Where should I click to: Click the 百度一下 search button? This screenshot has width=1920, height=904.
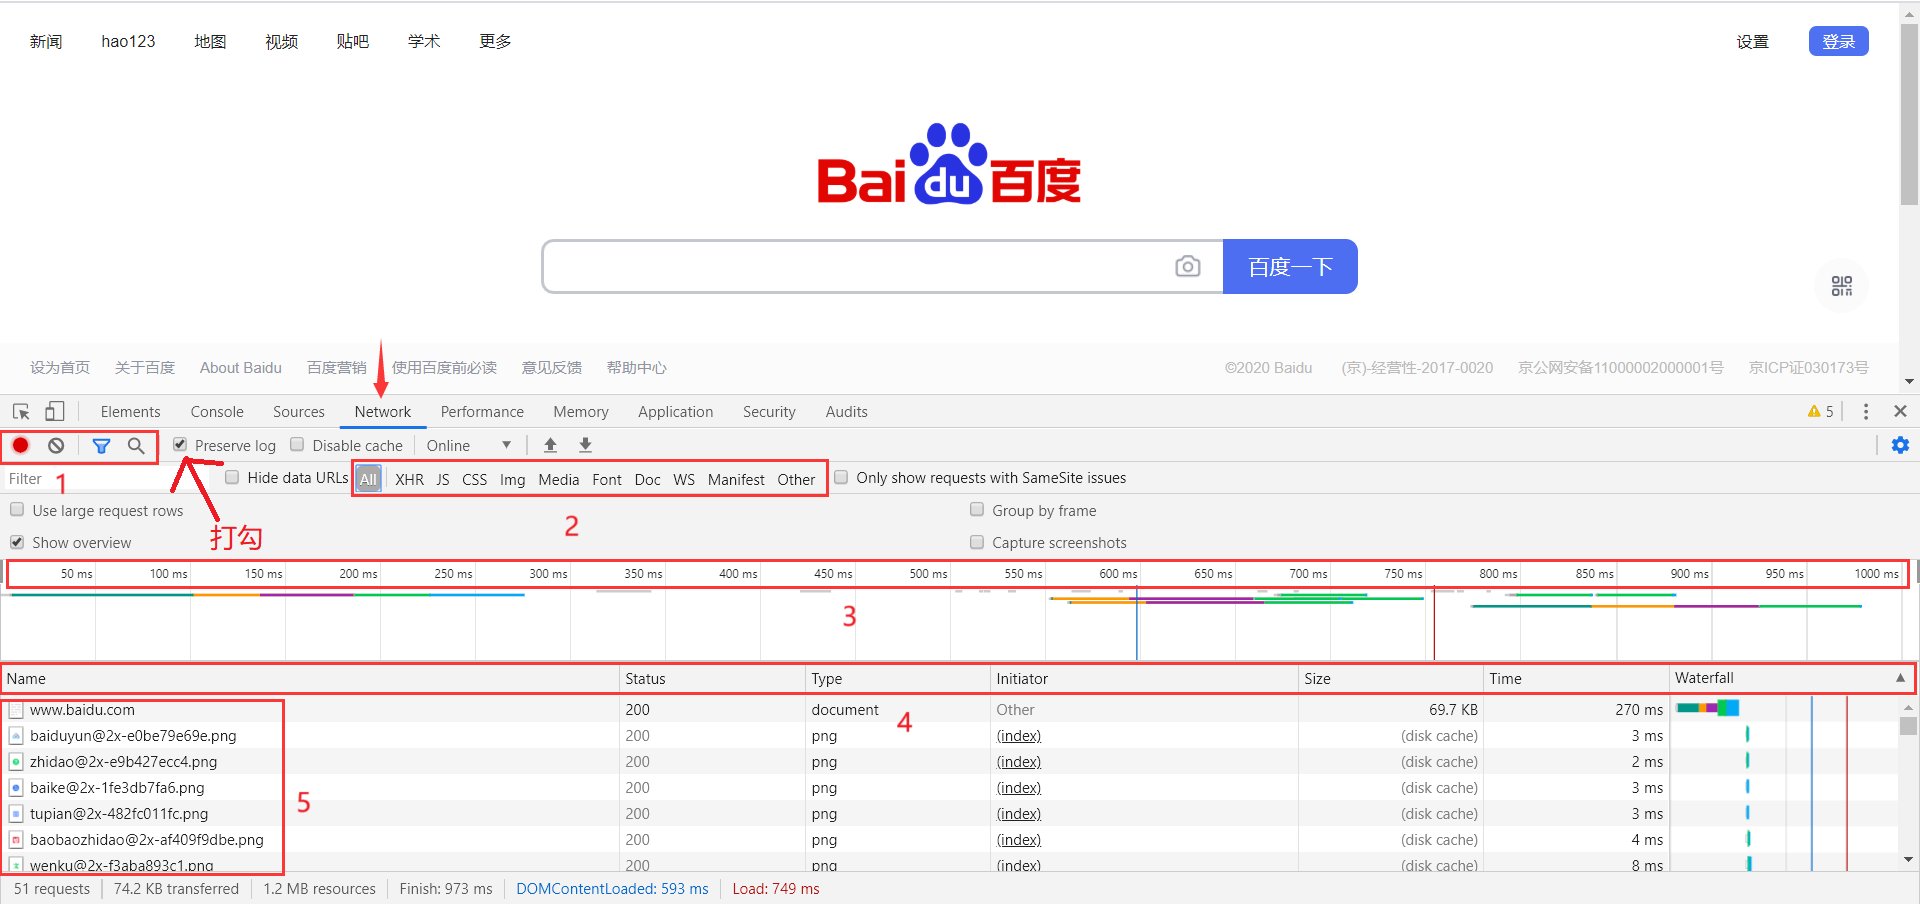click(1290, 267)
